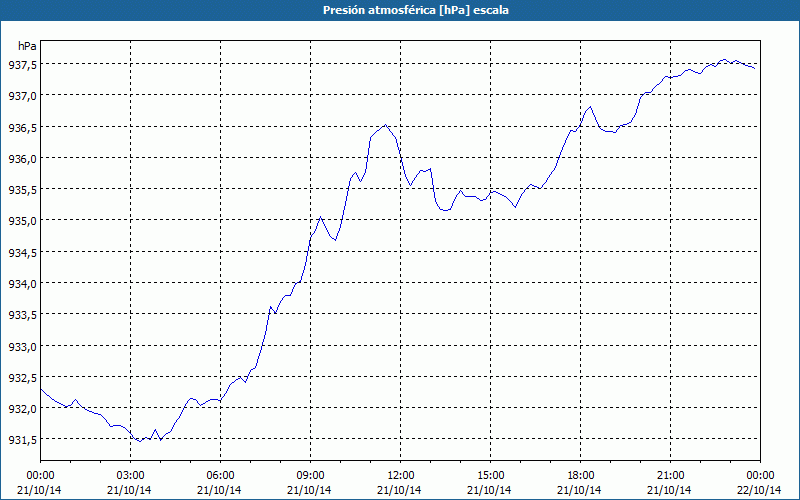The height and width of the screenshot is (500, 800).
Task: Click the 00:00 21/10/14 time label
Action: coord(40,483)
